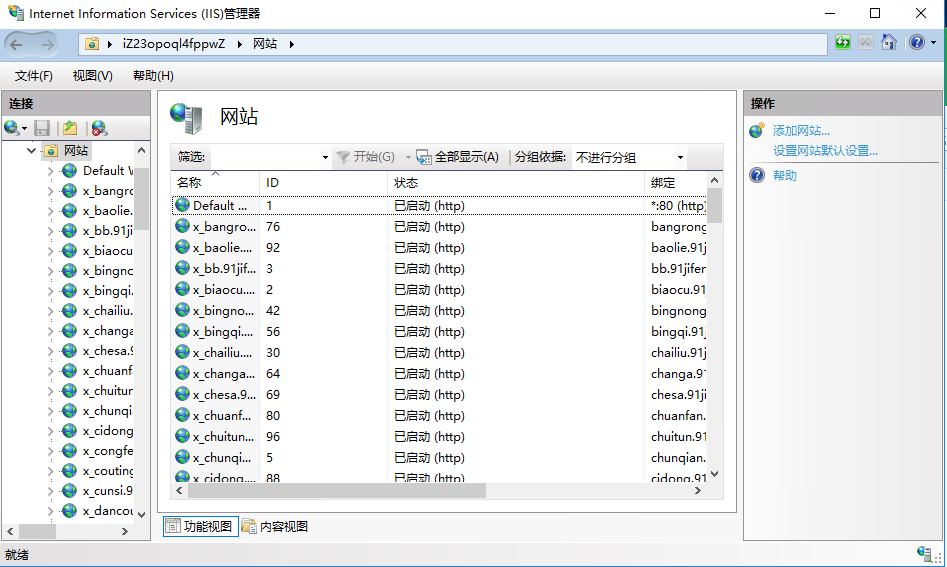Click the Delete Connection globe icon
Screen dimensions: 947x567
(99, 128)
